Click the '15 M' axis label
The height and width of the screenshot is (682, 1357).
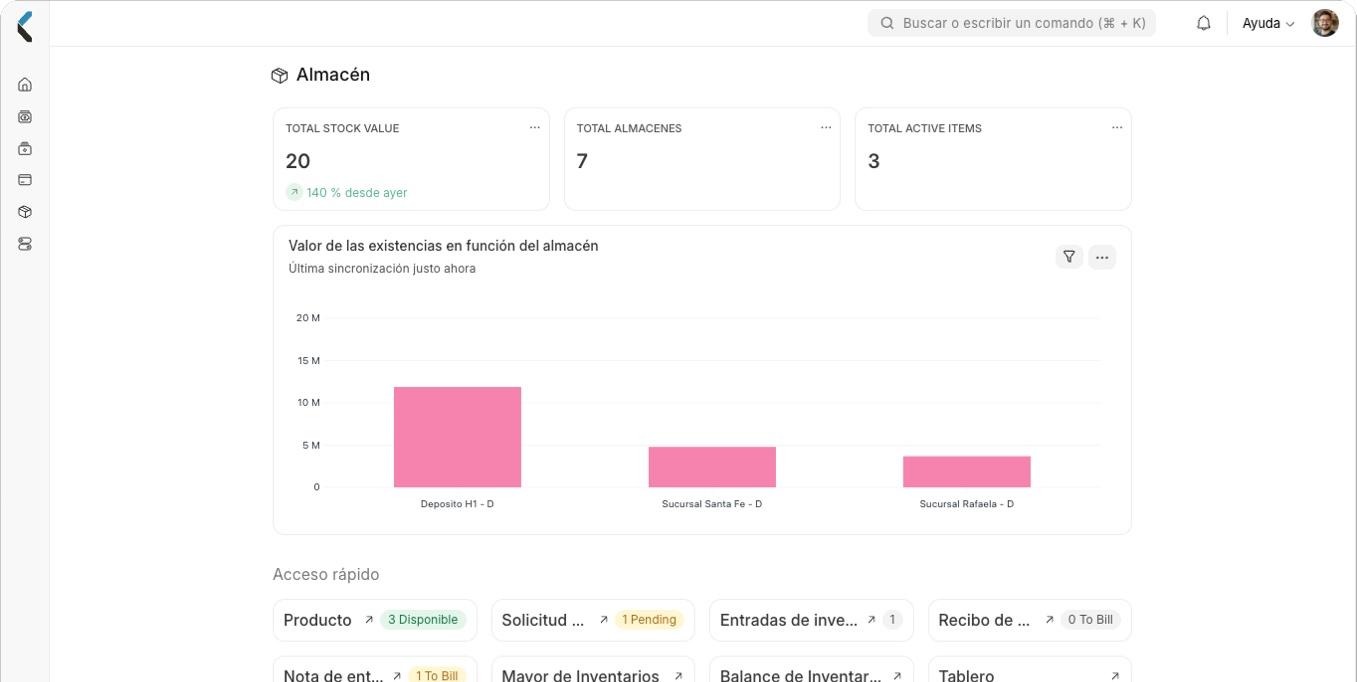(308, 360)
